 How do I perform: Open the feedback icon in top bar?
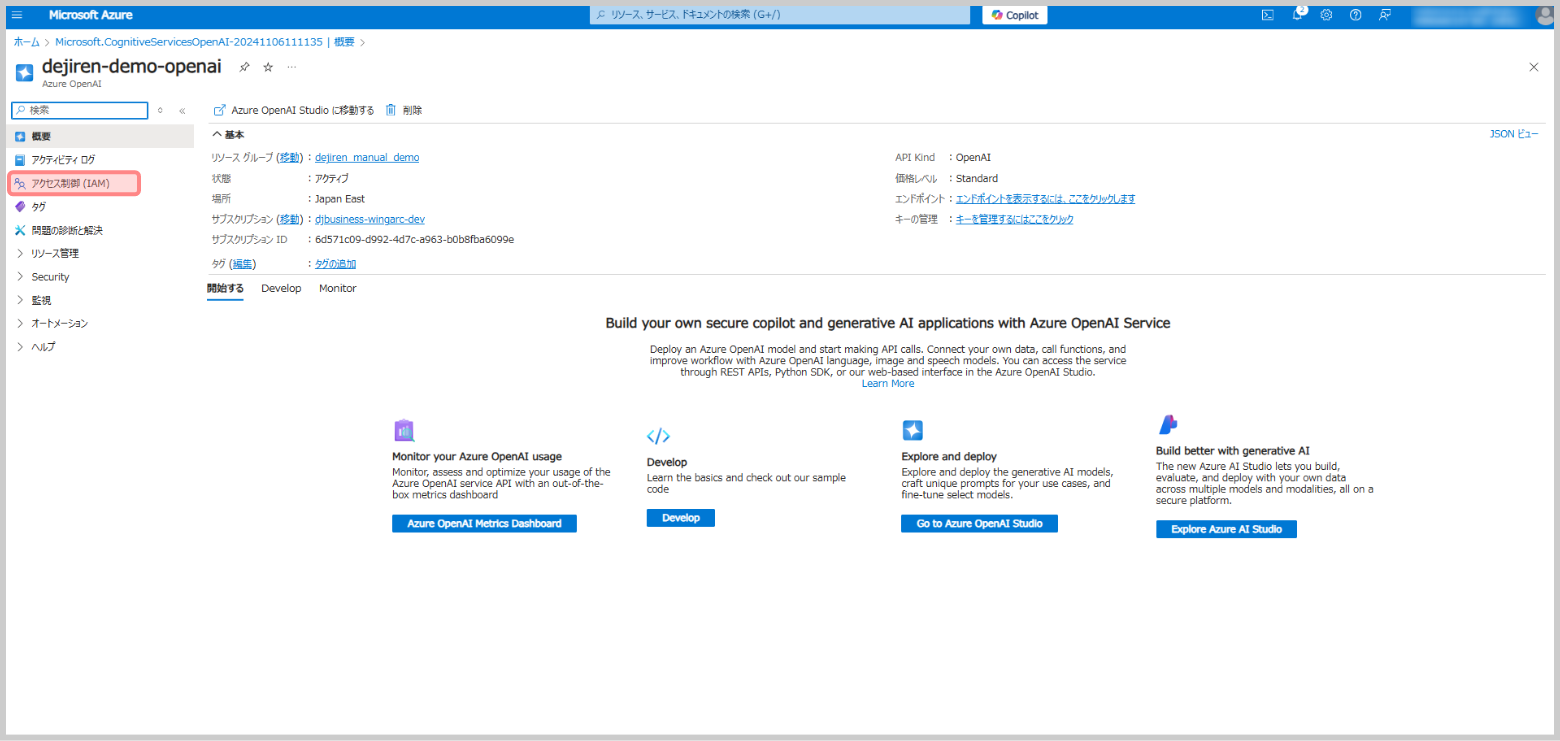(x=1385, y=15)
